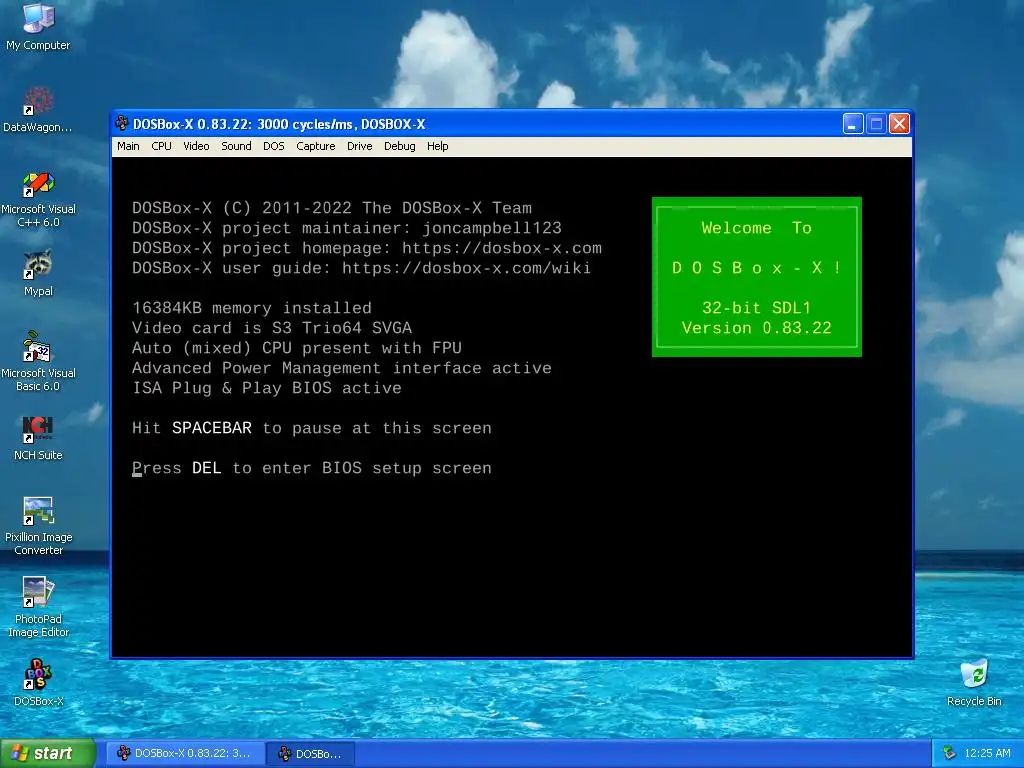
Task: Click the 12:25 AM taskbar clock
Action: (x=987, y=753)
